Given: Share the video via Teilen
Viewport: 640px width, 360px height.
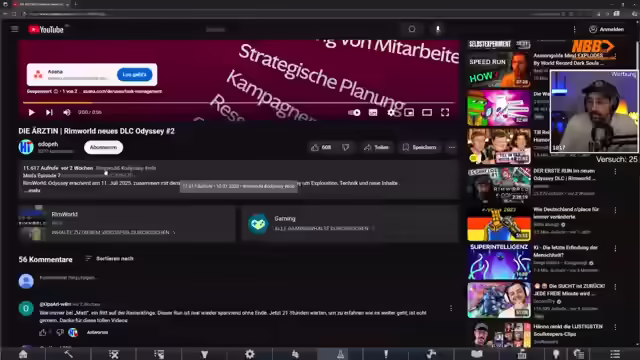Looking at the screenshot, I should 376,147.
